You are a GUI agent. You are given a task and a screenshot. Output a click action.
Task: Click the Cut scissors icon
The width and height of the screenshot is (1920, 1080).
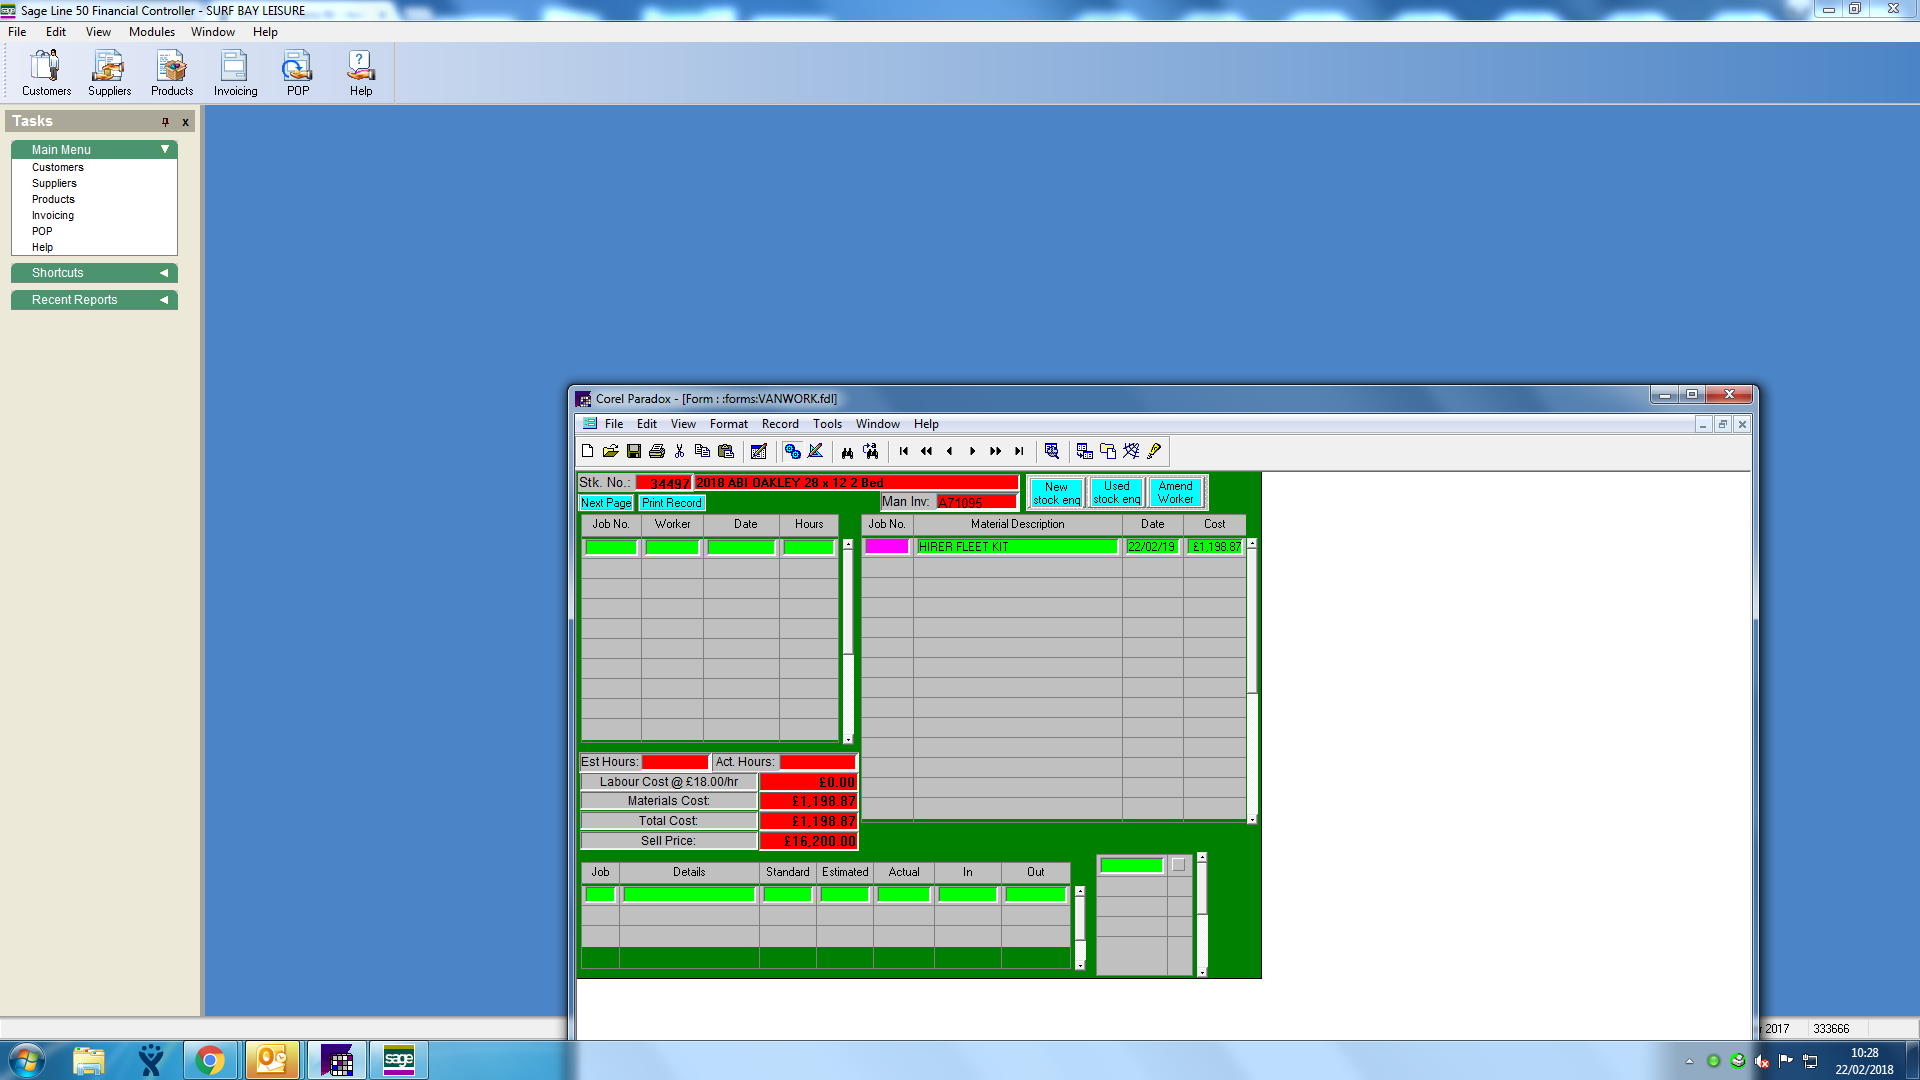[680, 452]
